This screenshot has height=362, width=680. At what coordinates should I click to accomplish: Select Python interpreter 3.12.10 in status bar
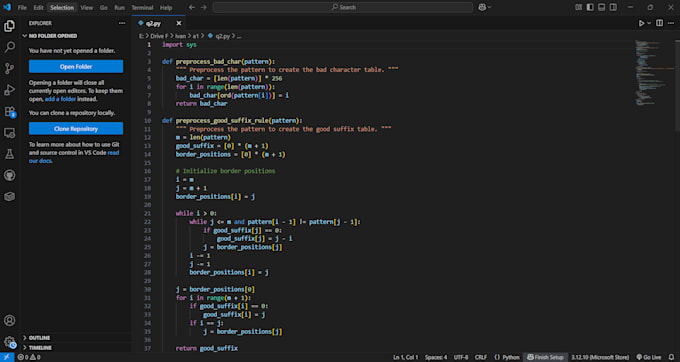(x=600, y=357)
